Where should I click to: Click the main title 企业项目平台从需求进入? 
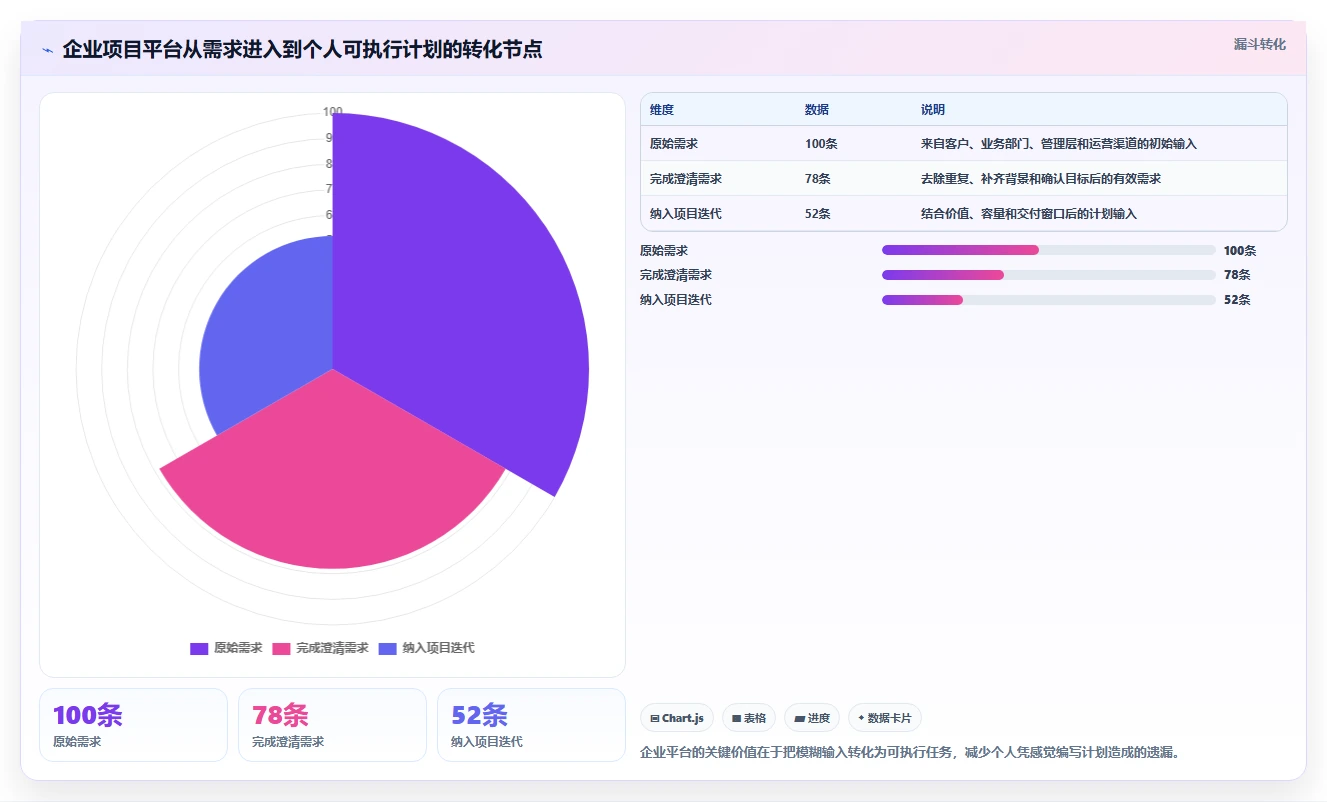coord(302,50)
